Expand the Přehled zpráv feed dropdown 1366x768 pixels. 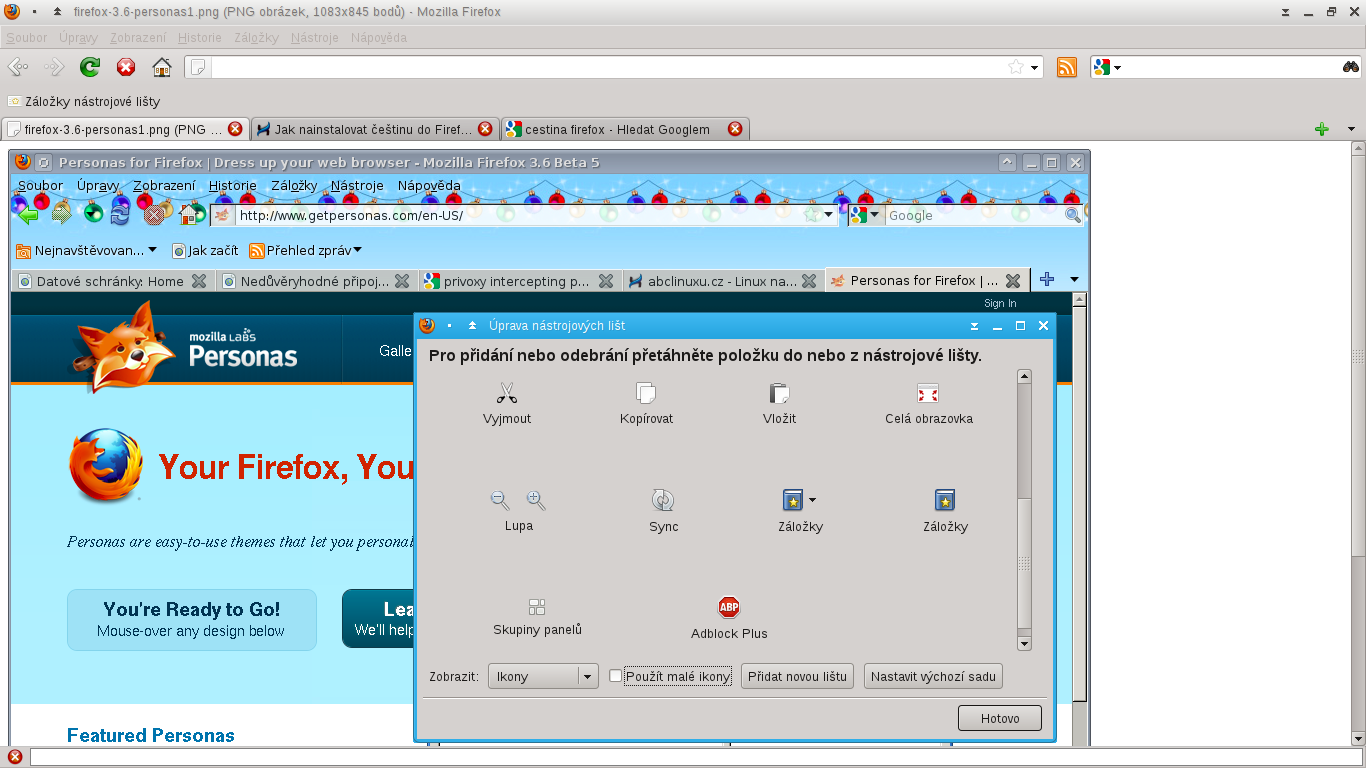[x=358, y=250]
